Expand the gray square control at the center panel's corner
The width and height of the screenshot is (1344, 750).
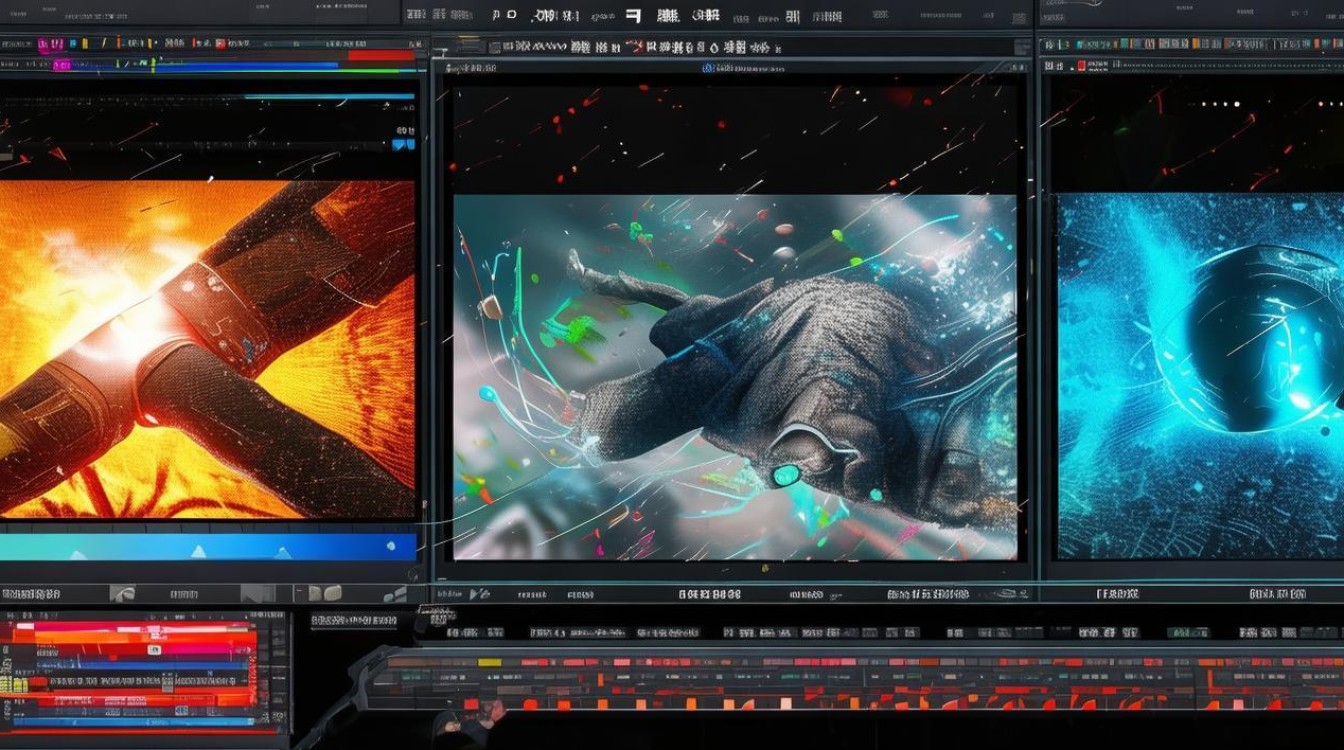(x=1023, y=47)
